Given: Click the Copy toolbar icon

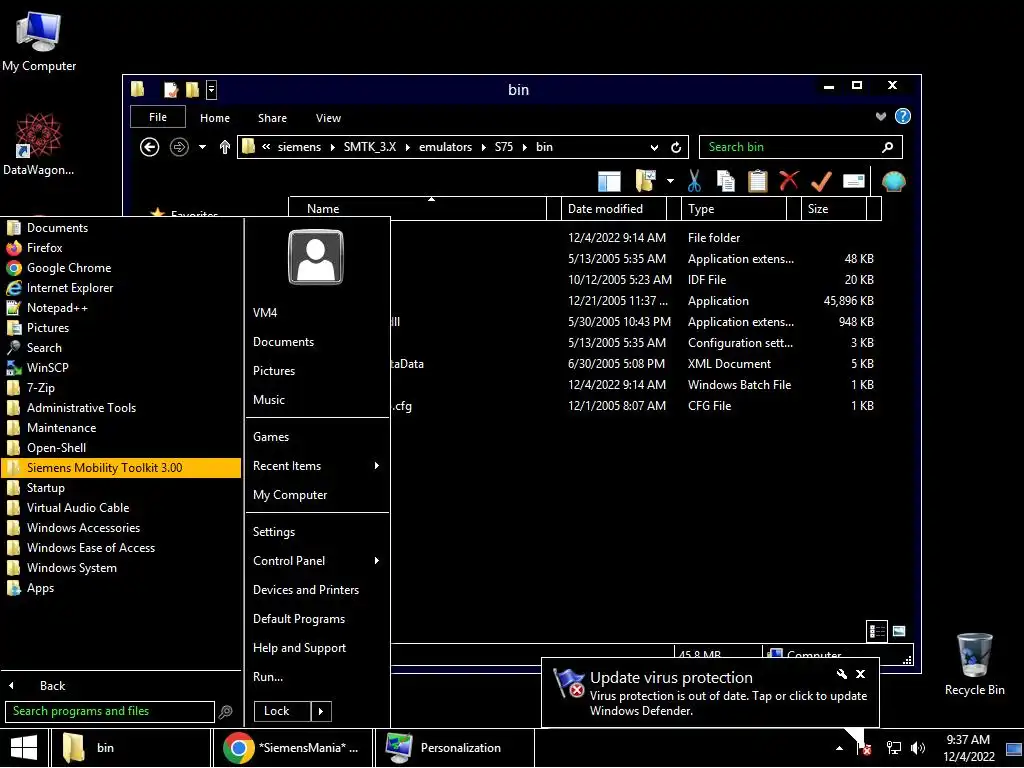Looking at the screenshot, I should (x=726, y=181).
